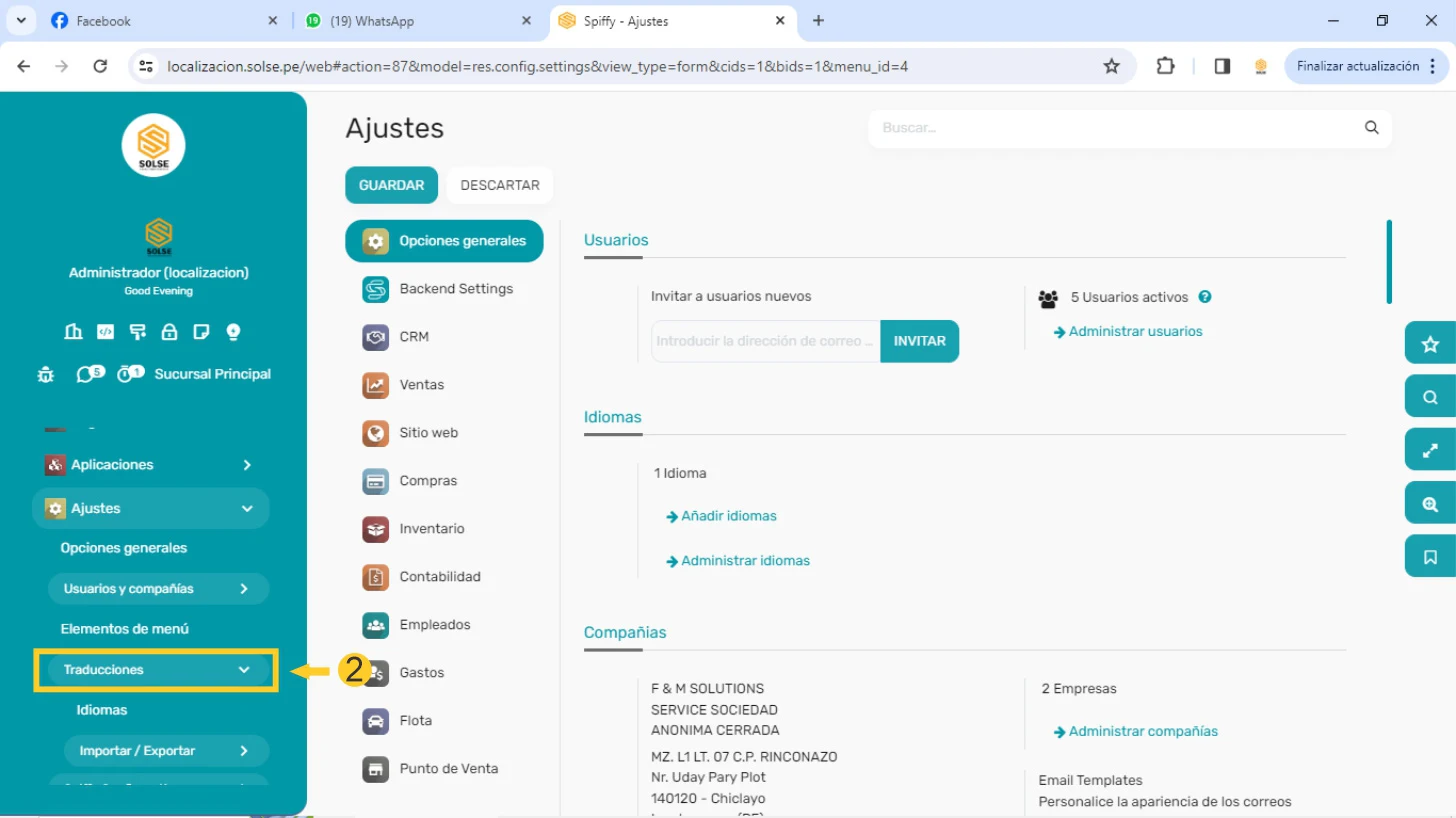The image size is (1456, 818).
Task: Open the code editor icon in sidebar
Action: pyautogui.click(x=105, y=332)
